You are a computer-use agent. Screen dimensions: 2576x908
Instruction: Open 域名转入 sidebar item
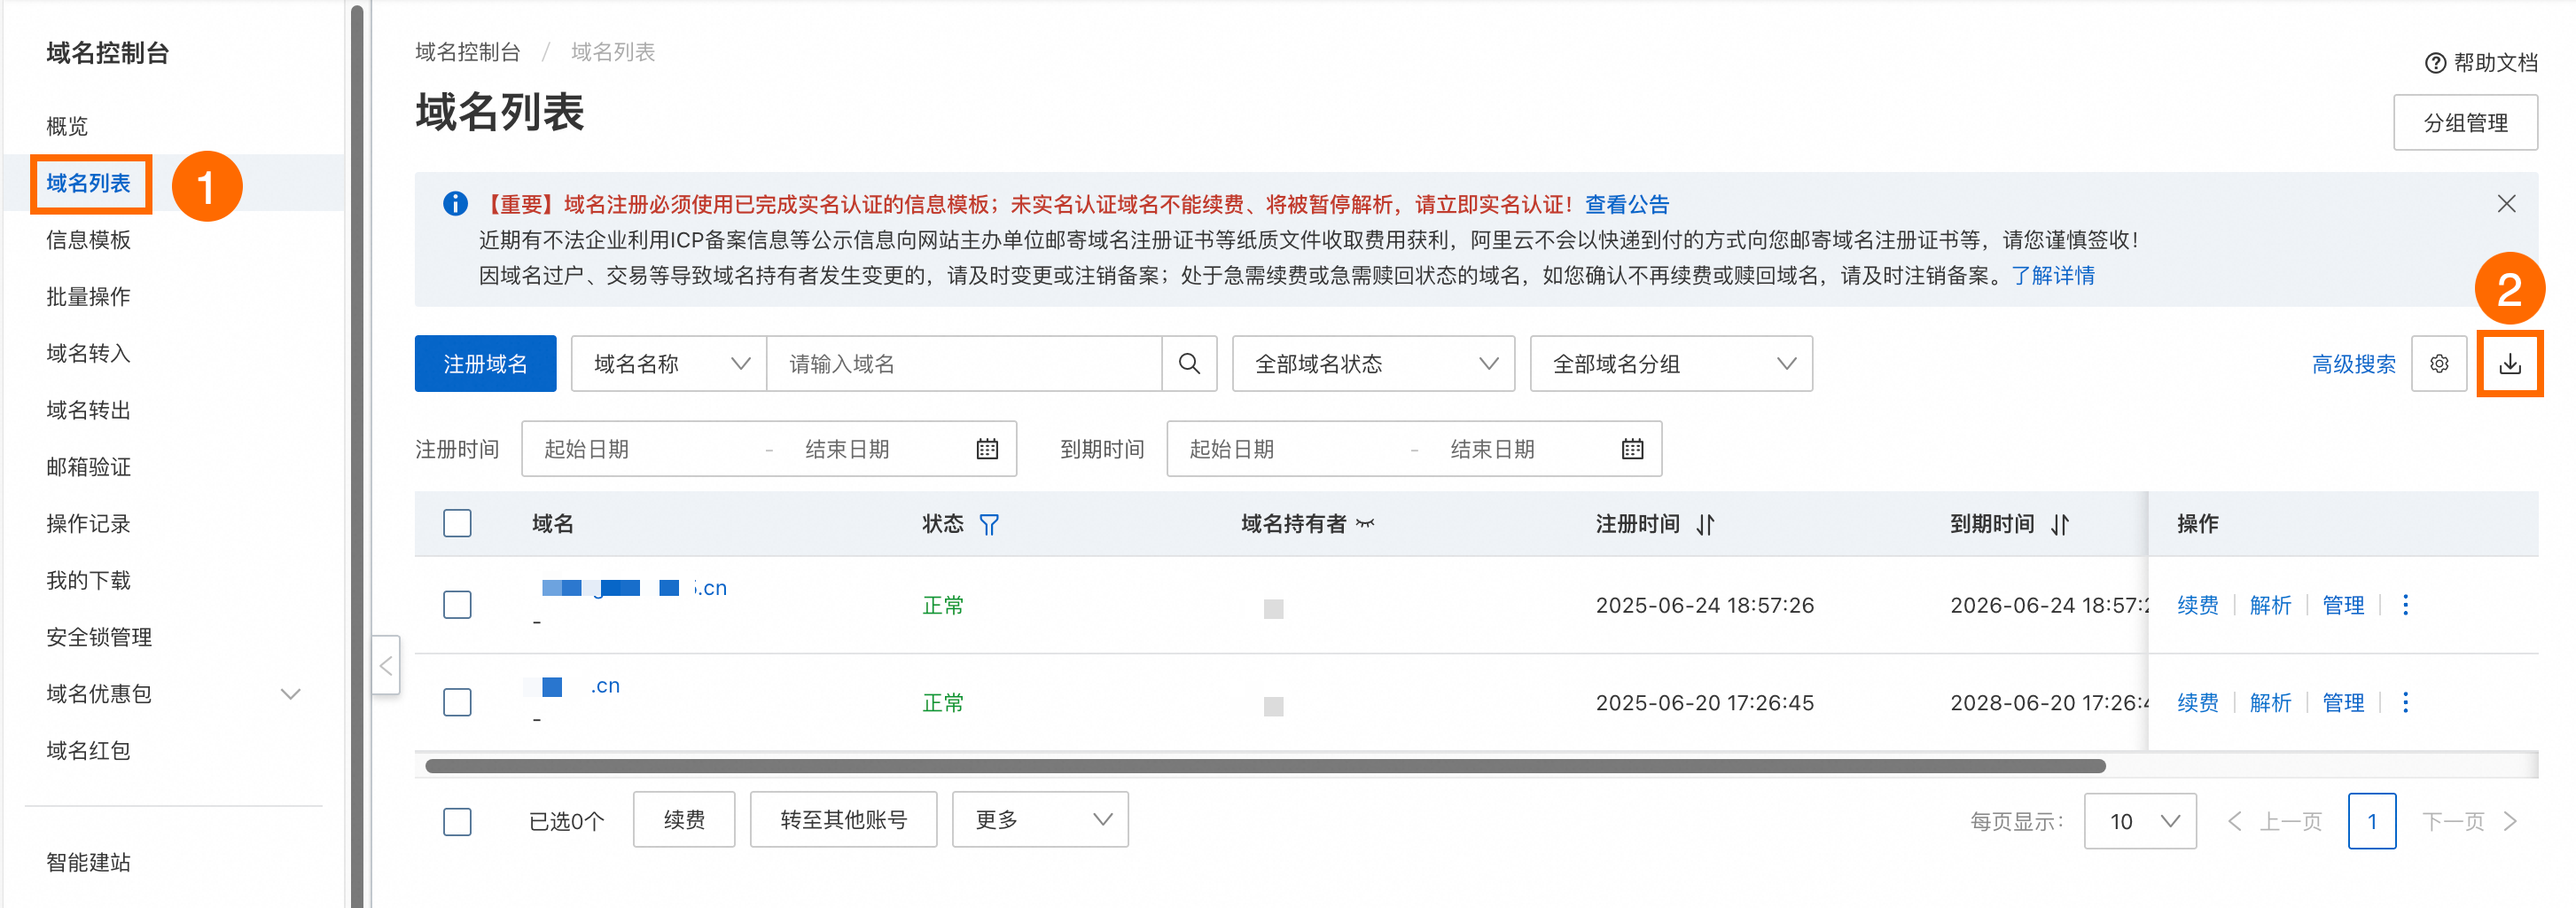tap(88, 353)
